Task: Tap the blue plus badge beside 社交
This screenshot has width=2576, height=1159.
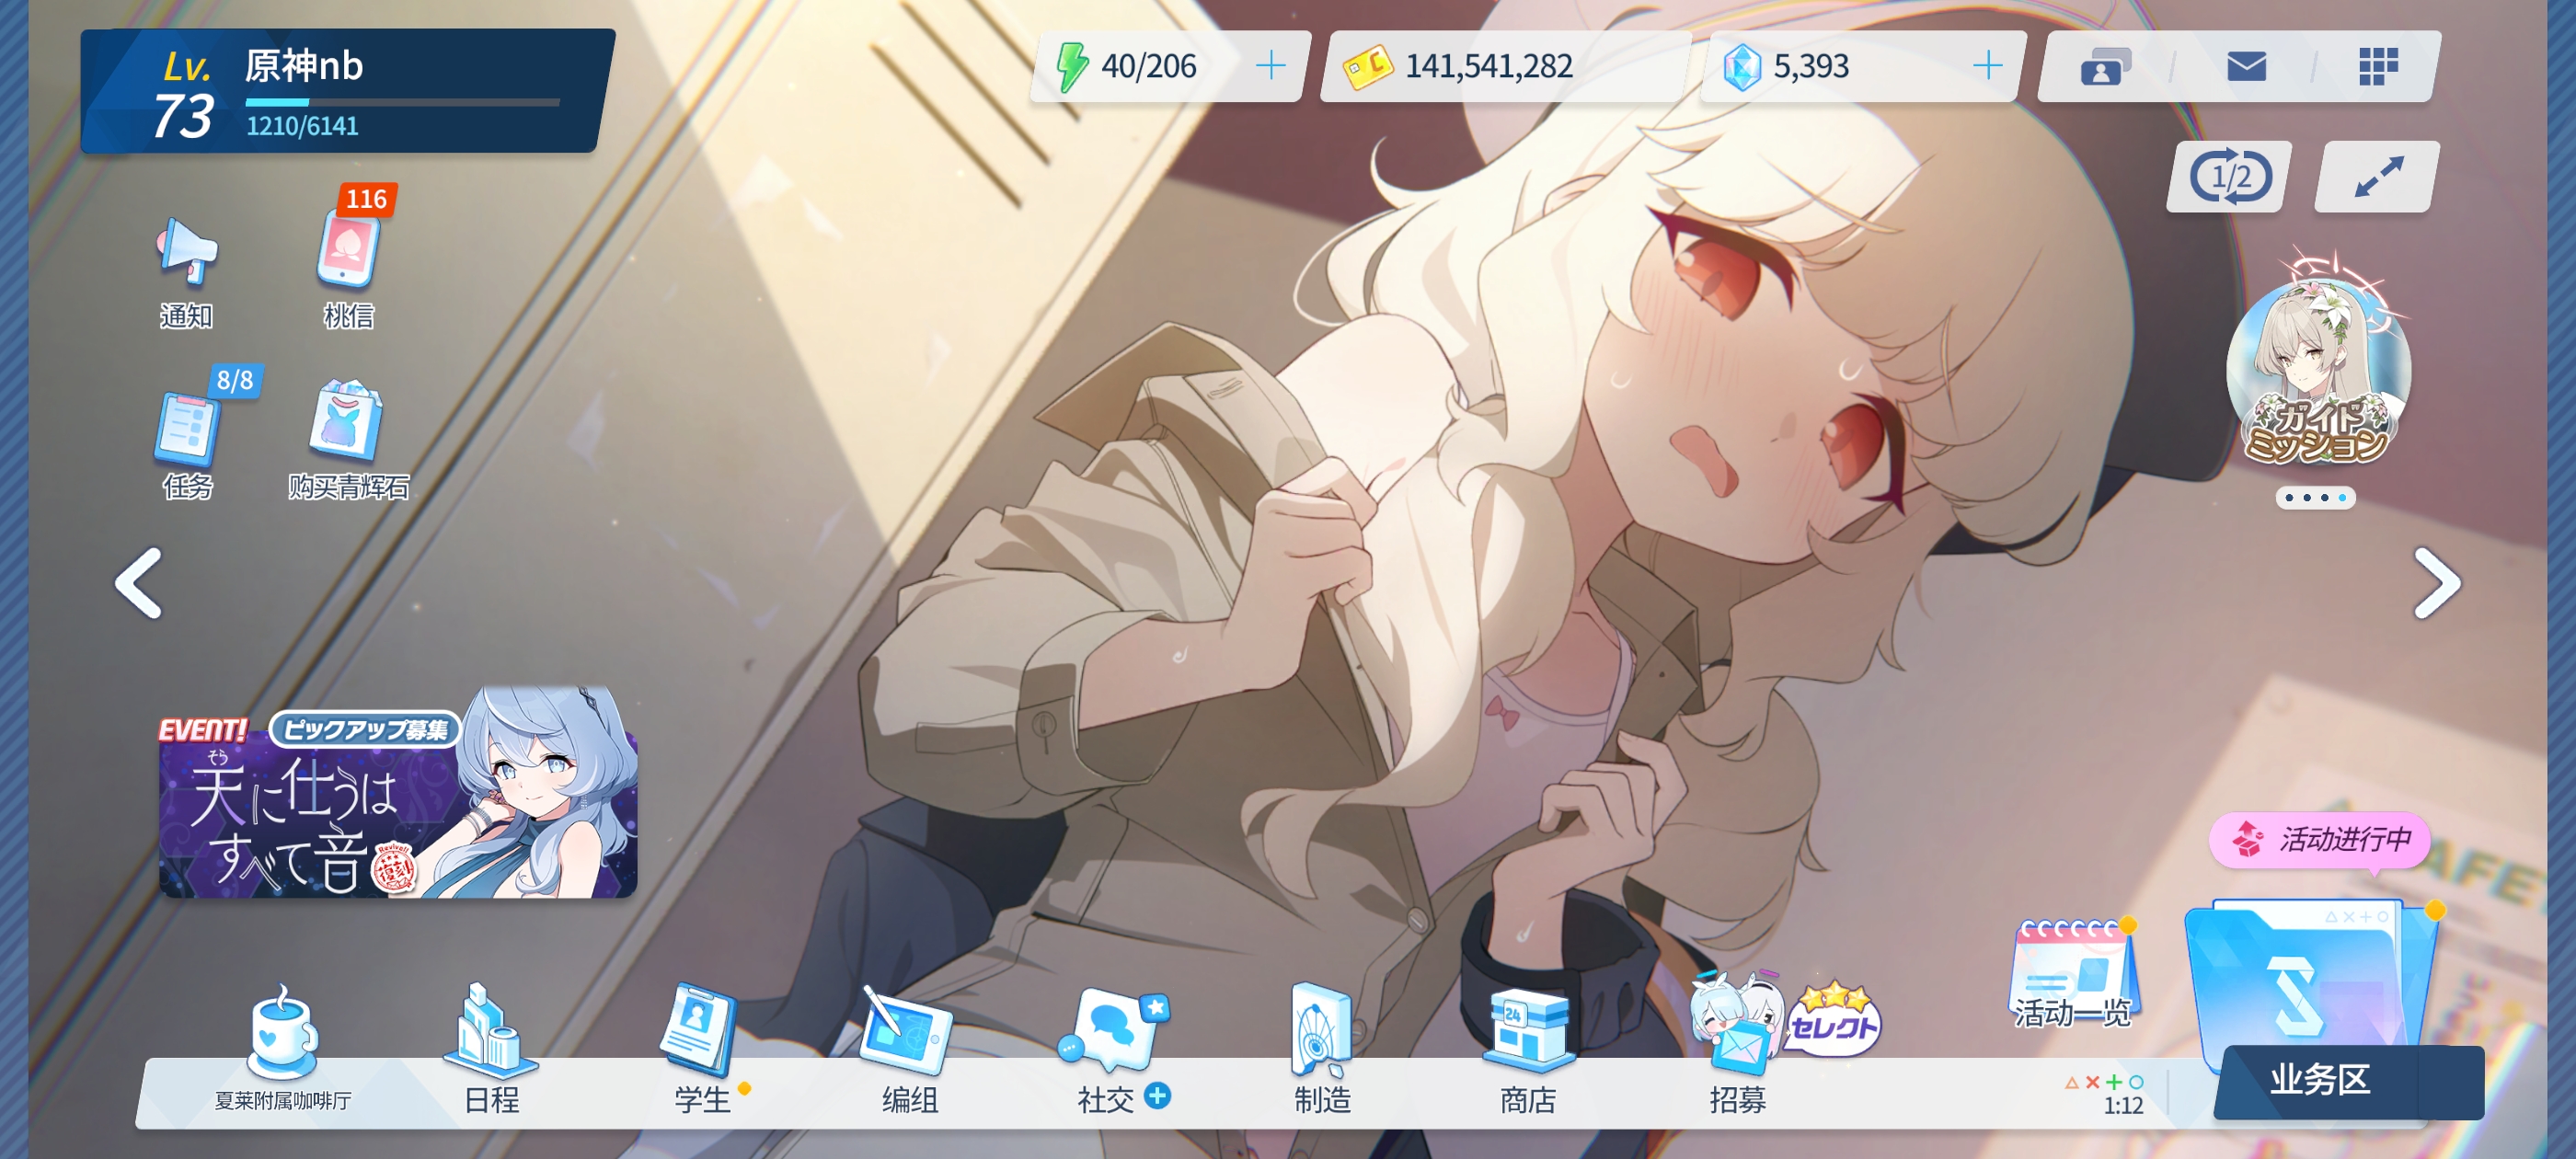Action: tap(1157, 1096)
